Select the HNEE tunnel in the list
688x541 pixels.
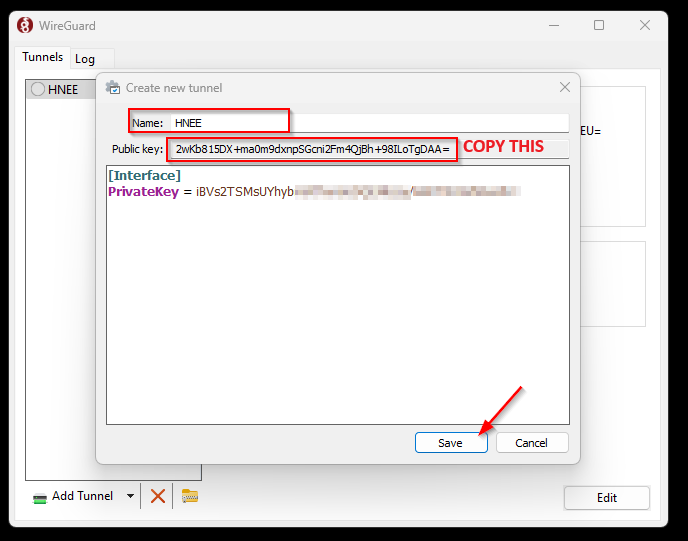[61, 90]
